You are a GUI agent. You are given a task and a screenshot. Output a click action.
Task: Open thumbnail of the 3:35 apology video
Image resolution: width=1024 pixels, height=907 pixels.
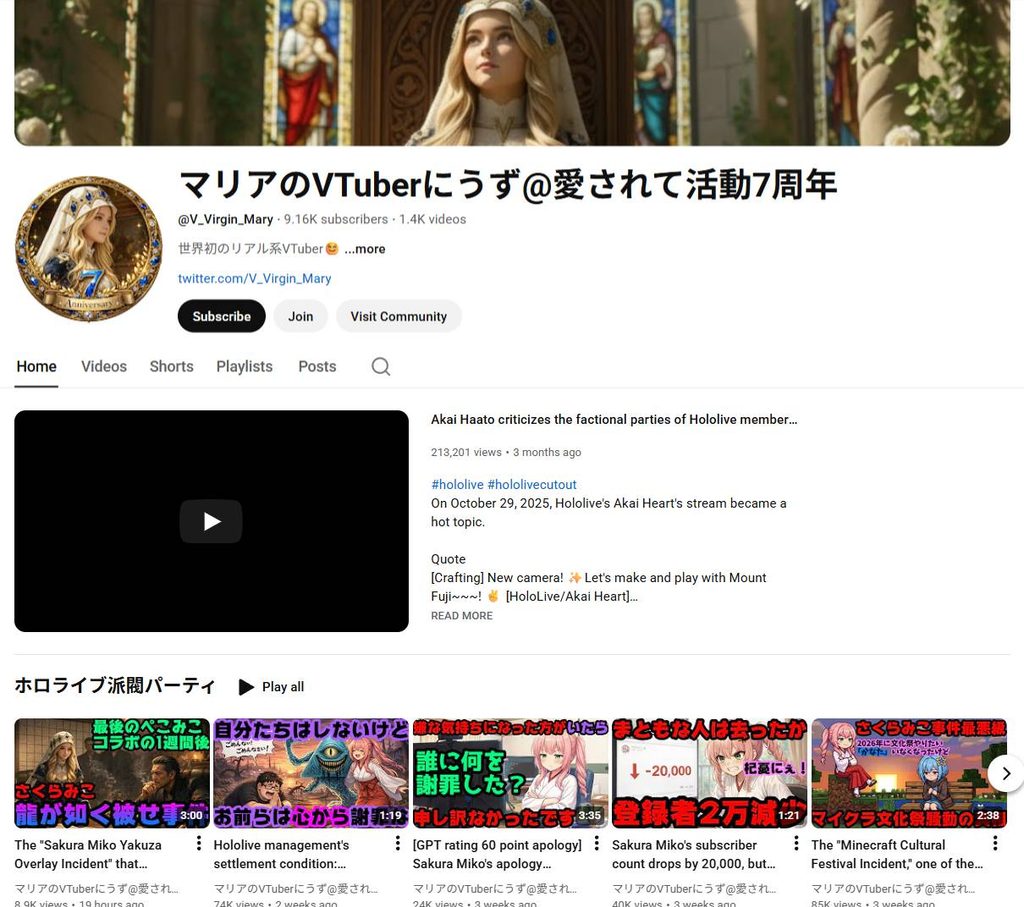click(x=510, y=773)
